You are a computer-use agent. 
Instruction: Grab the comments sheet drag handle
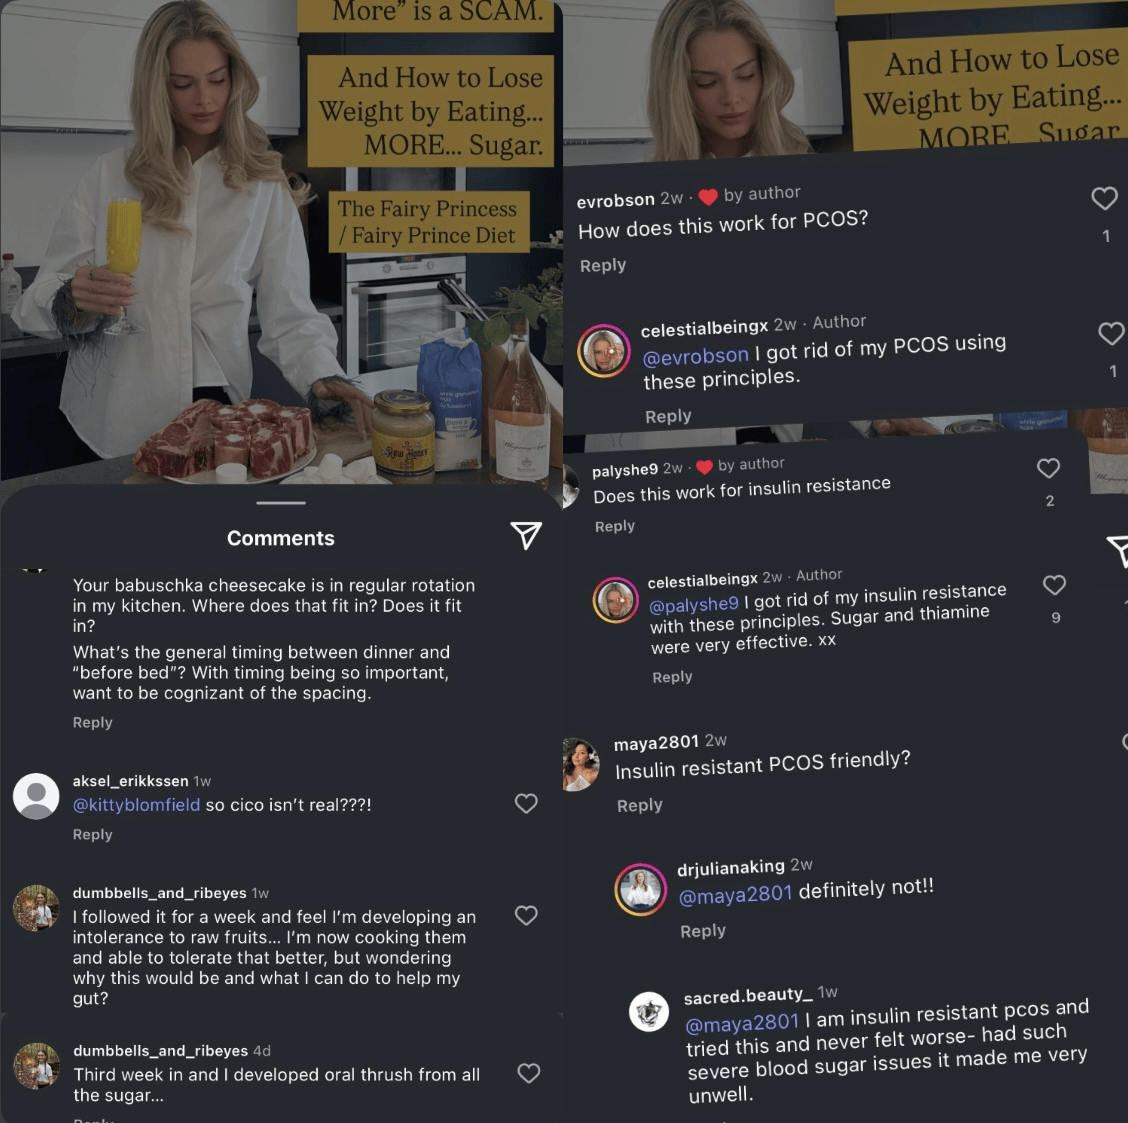(281, 503)
